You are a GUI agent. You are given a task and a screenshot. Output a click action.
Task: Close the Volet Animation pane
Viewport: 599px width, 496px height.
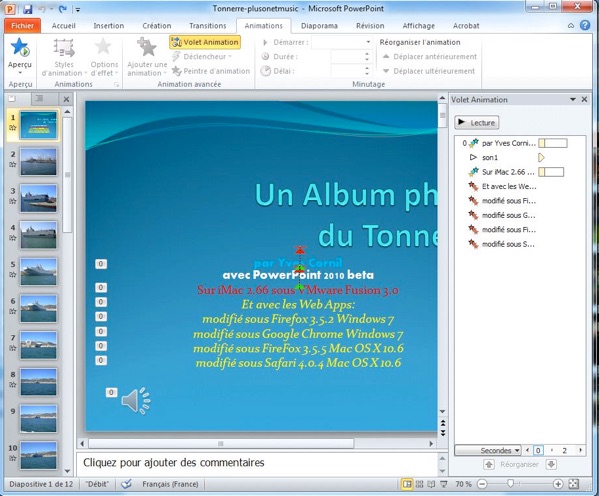[584, 99]
